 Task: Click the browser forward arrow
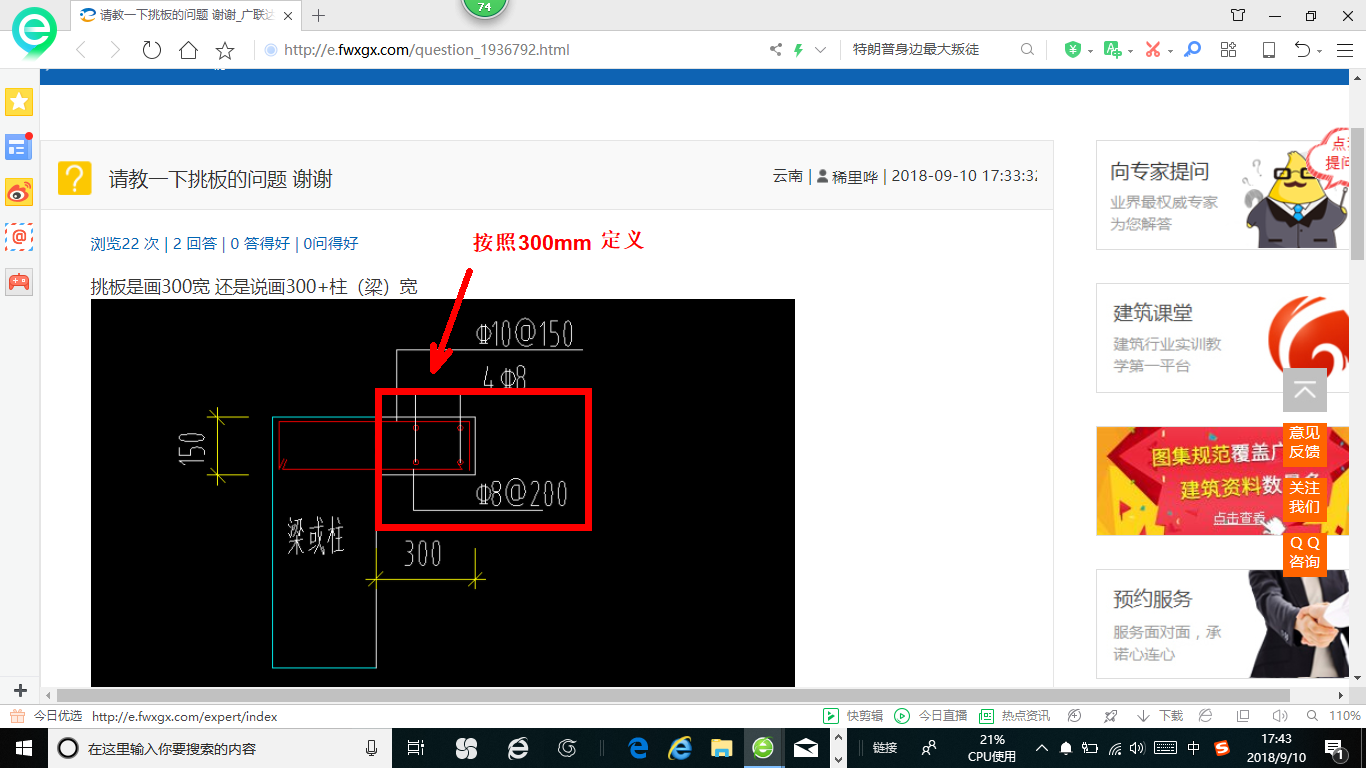[x=115, y=50]
